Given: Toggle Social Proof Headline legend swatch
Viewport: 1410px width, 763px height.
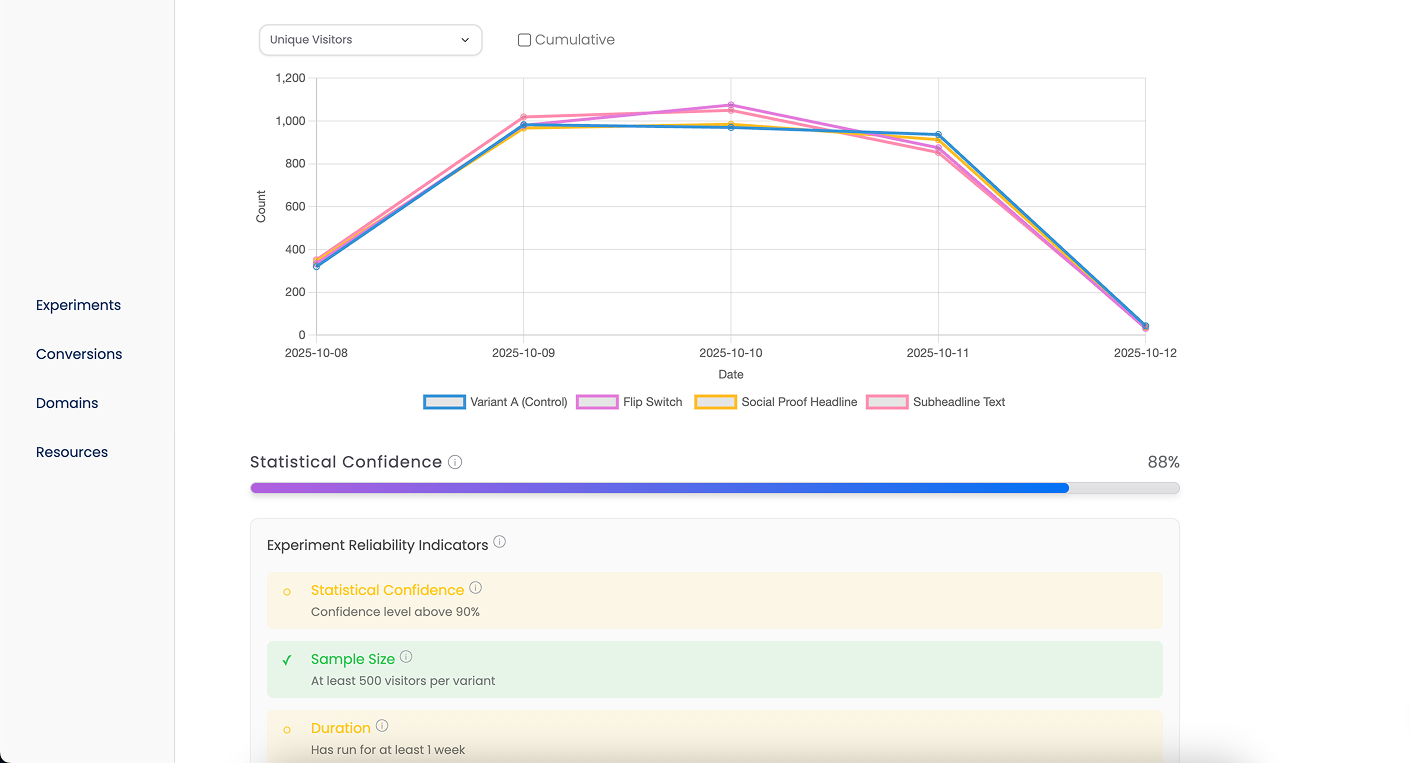Looking at the screenshot, I should (716, 402).
